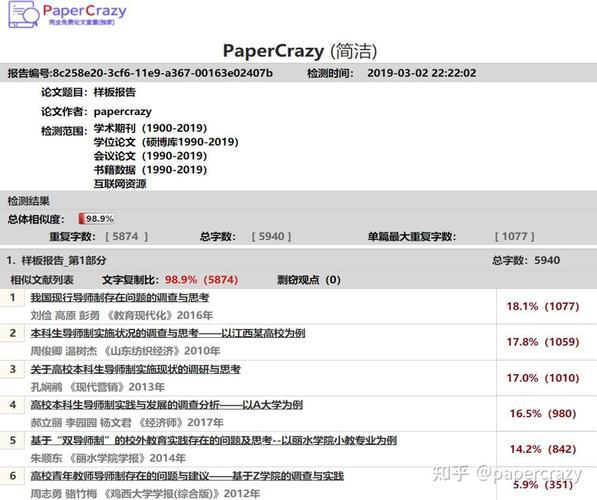Click scope entry '书籍数据 (1990-2019)'
Screen dimensions: 597x500
150,170
